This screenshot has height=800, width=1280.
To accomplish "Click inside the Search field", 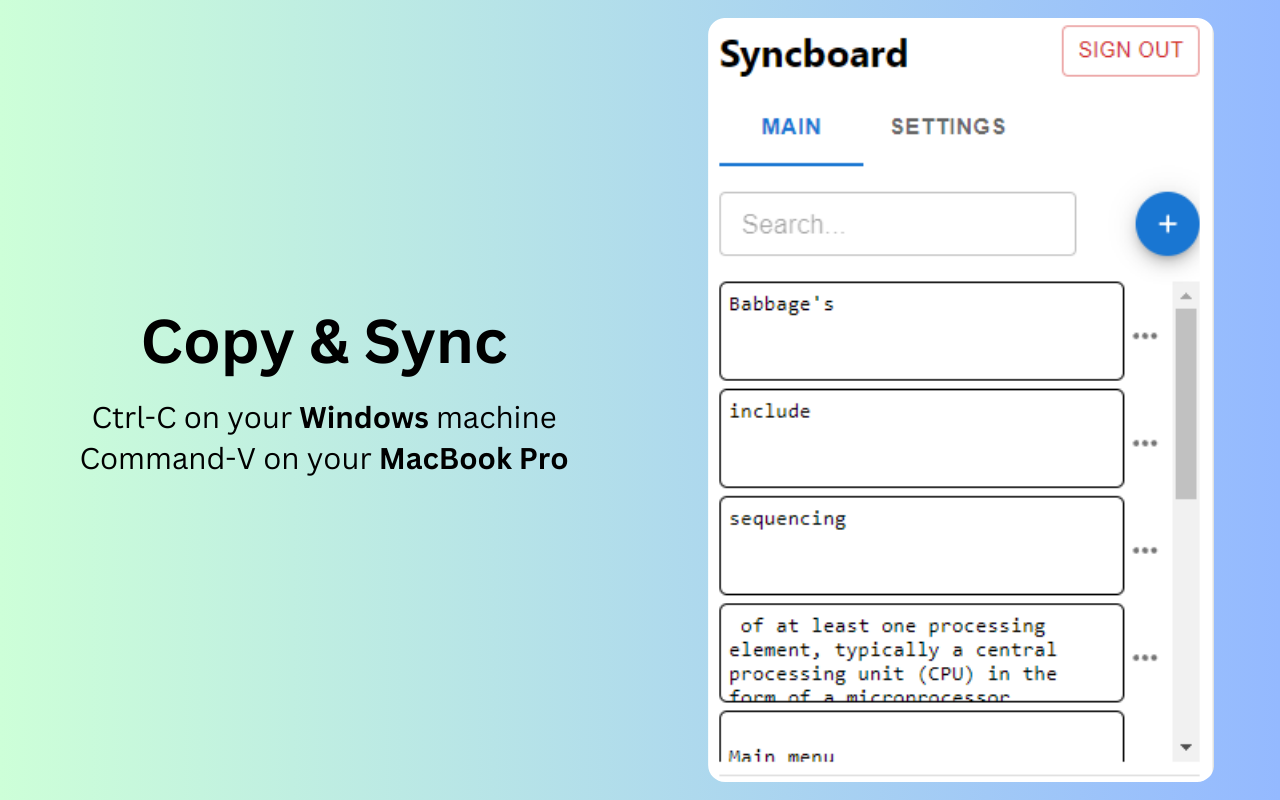I will click(897, 224).
